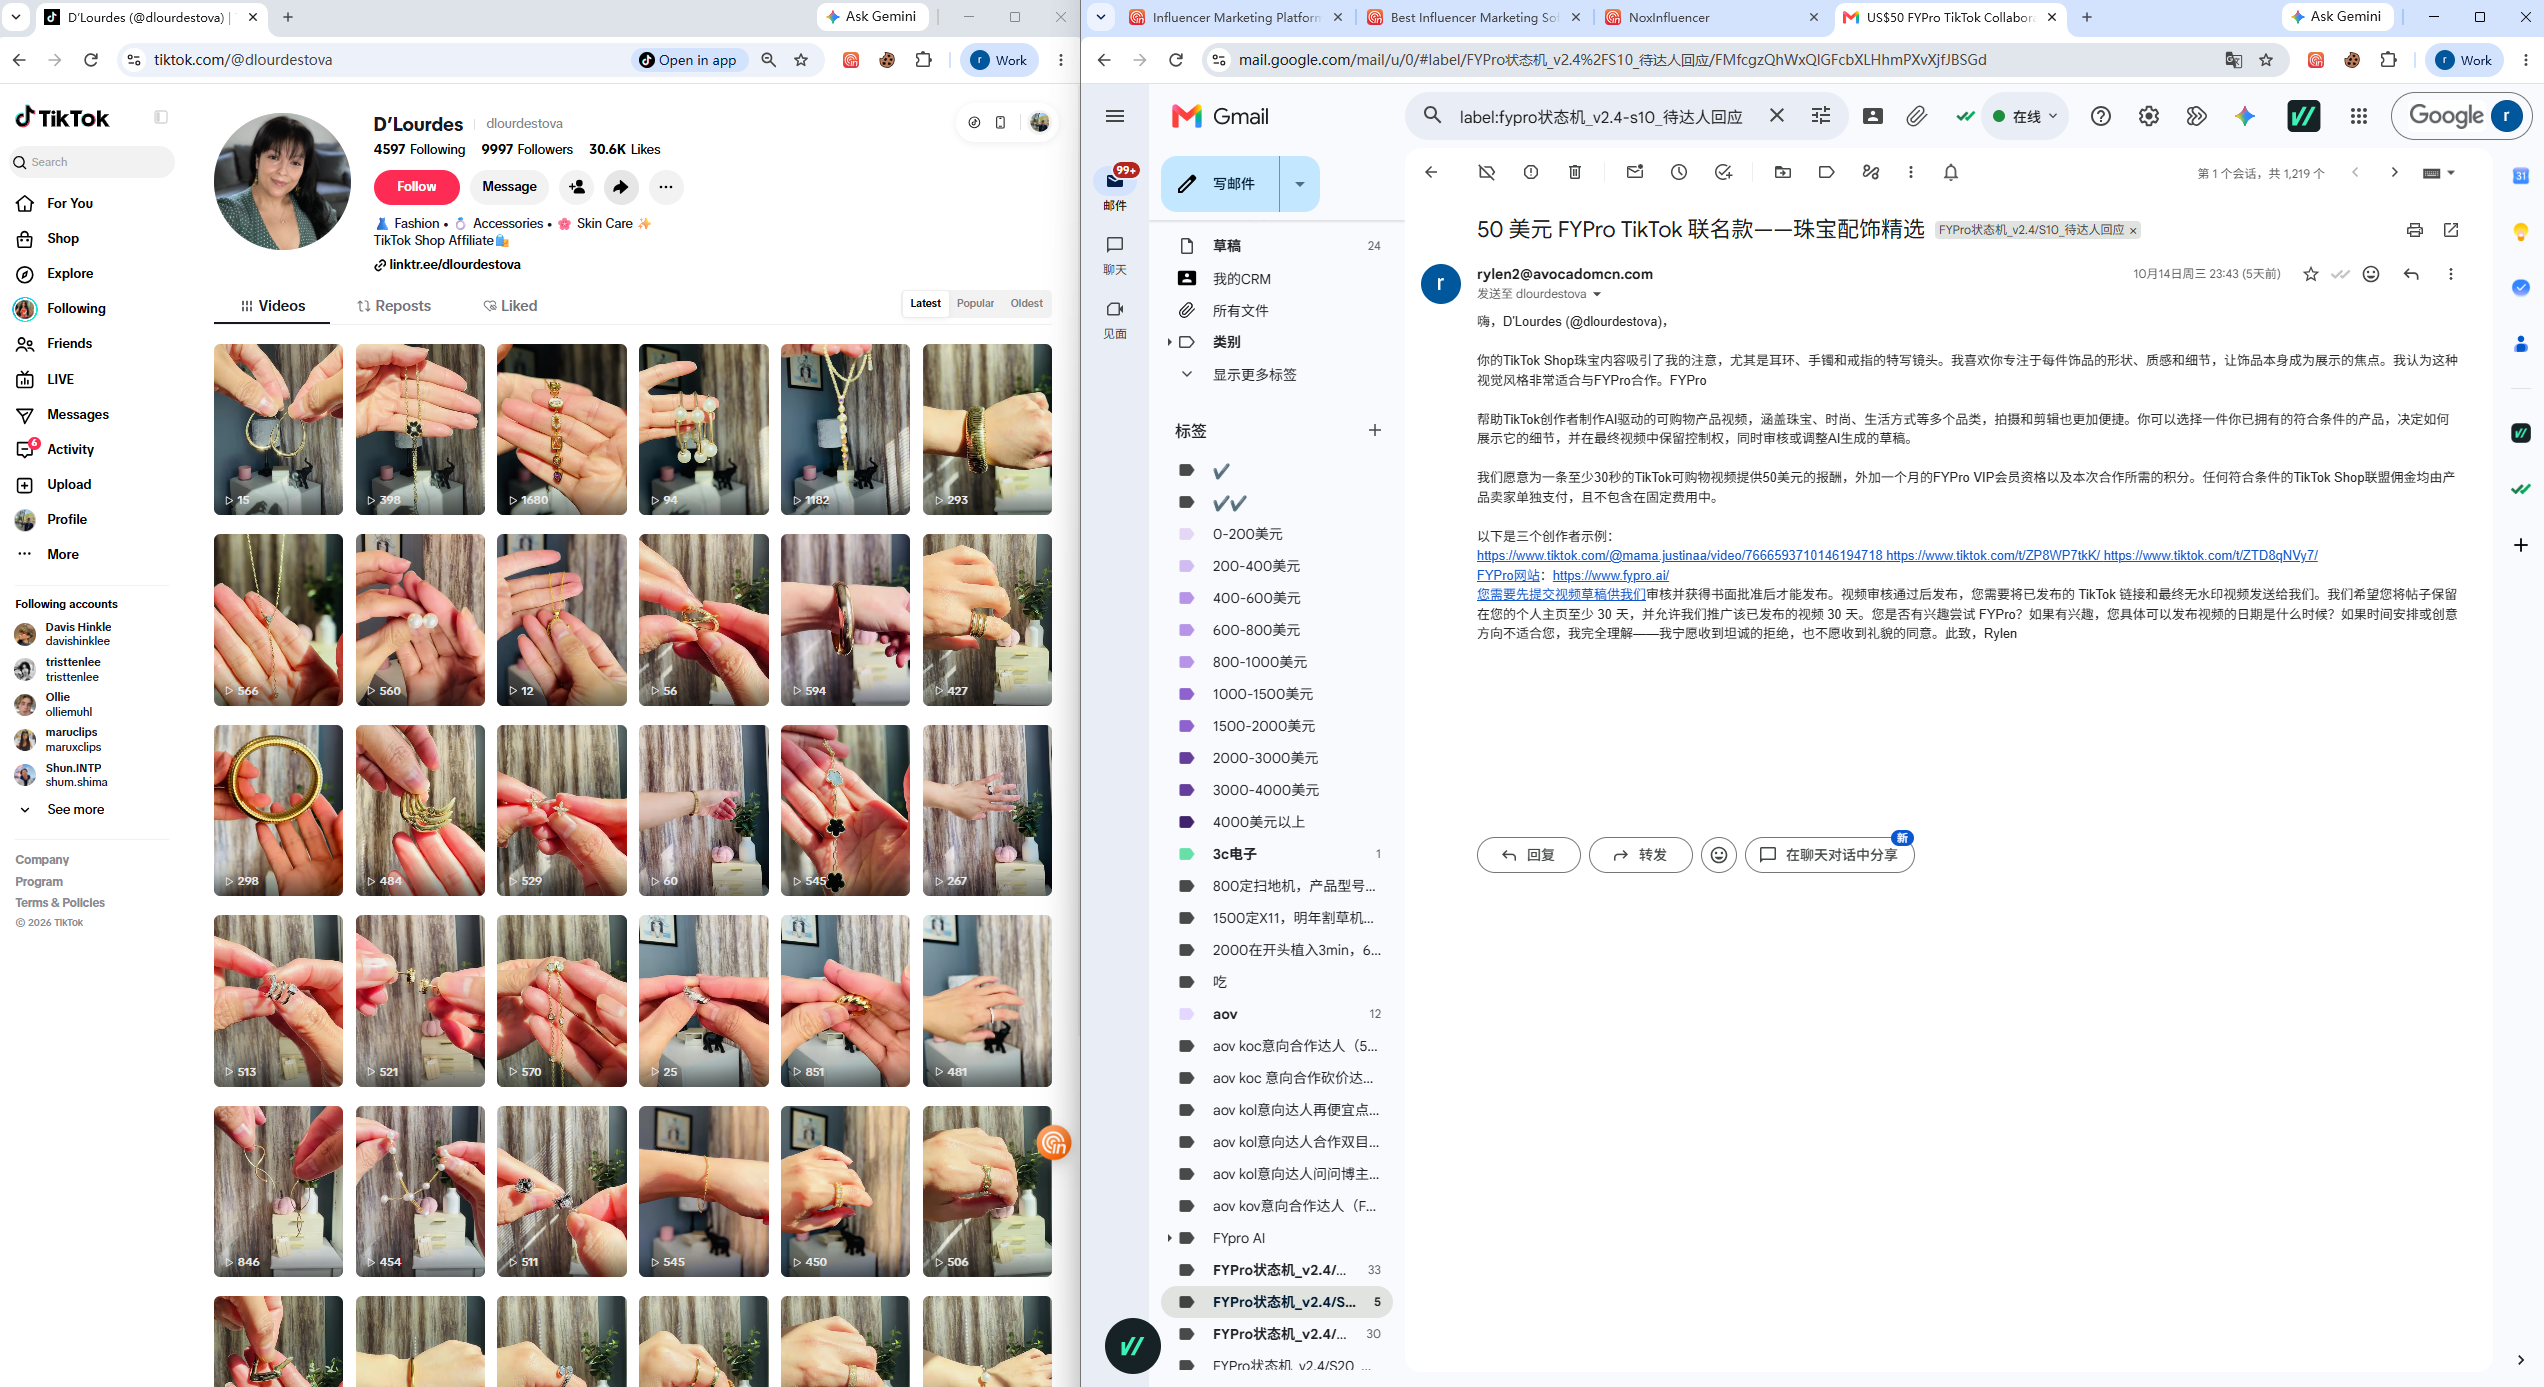Mark email as unread in Gmail toolbar
The width and height of the screenshot is (2544, 1387).
coord(1635,172)
